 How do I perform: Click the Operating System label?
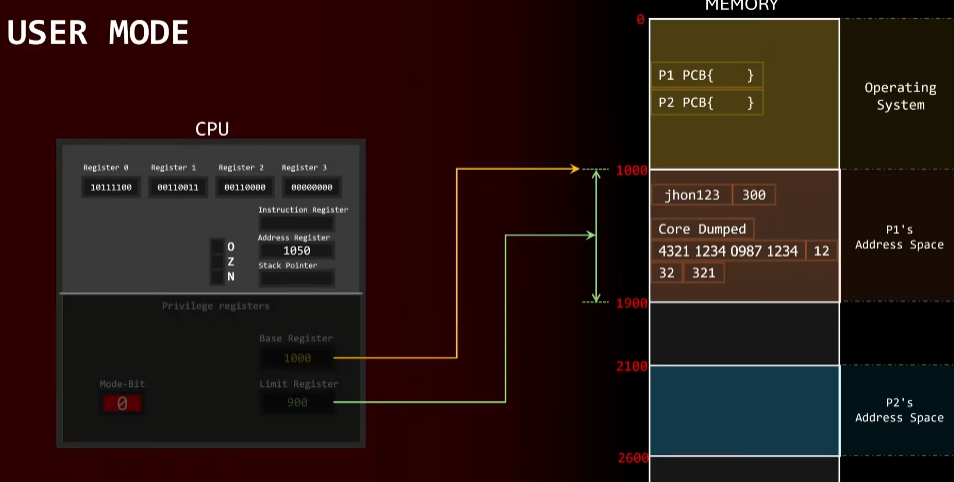[x=900, y=96]
